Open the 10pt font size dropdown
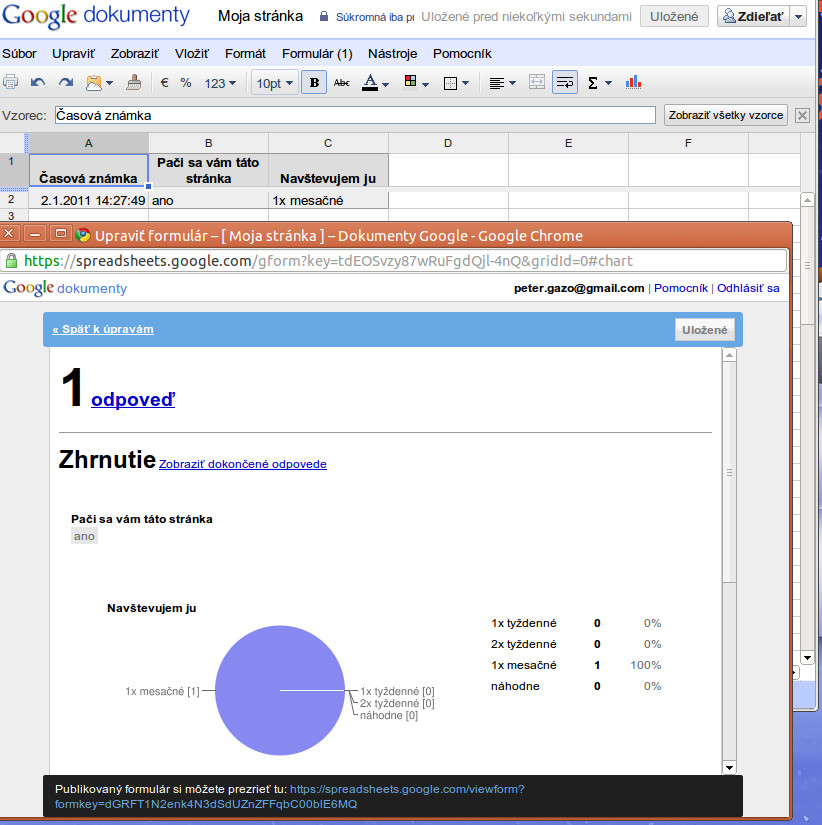Viewport: 822px width, 825px height. (x=275, y=83)
